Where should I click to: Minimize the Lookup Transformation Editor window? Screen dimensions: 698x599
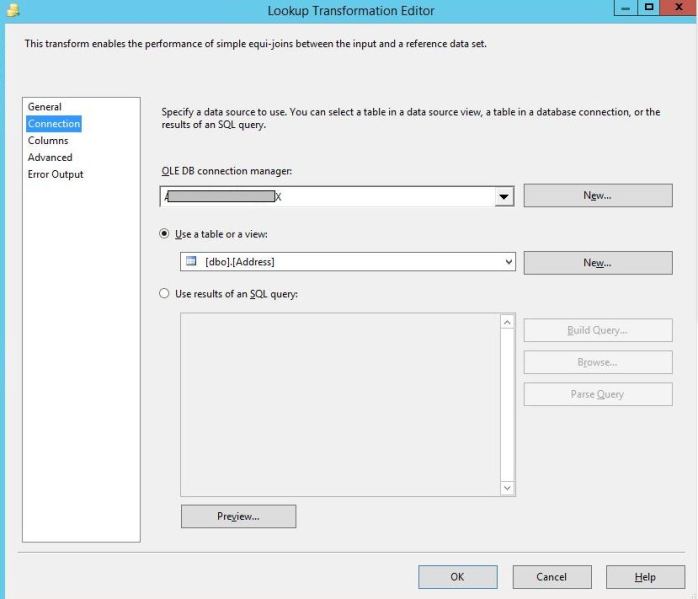(x=625, y=8)
